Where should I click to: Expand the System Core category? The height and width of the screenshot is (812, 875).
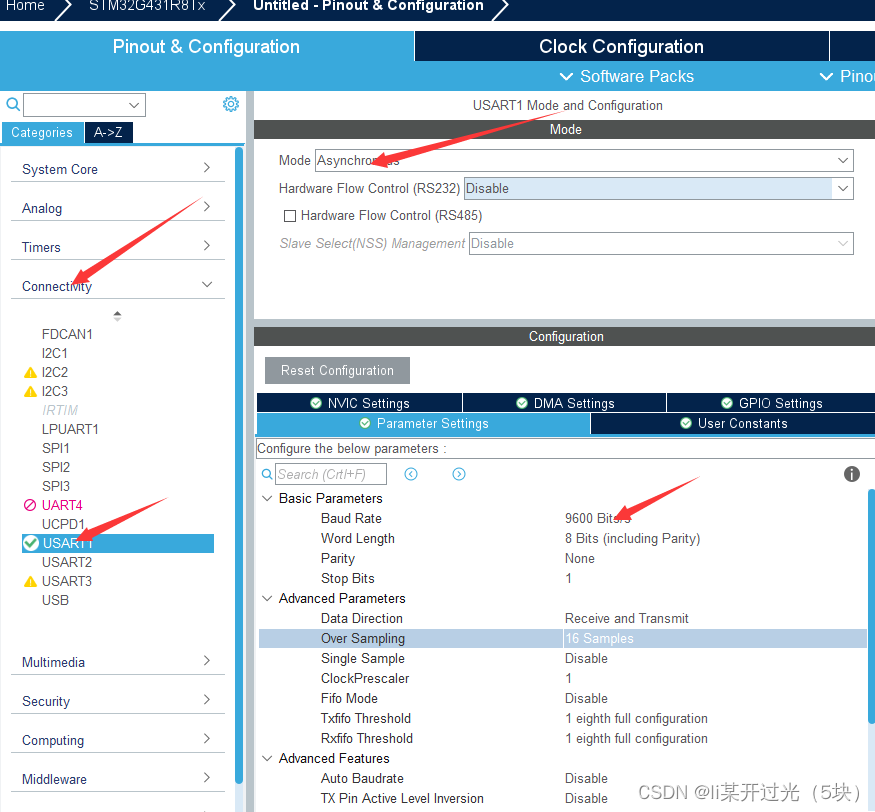click(117, 169)
